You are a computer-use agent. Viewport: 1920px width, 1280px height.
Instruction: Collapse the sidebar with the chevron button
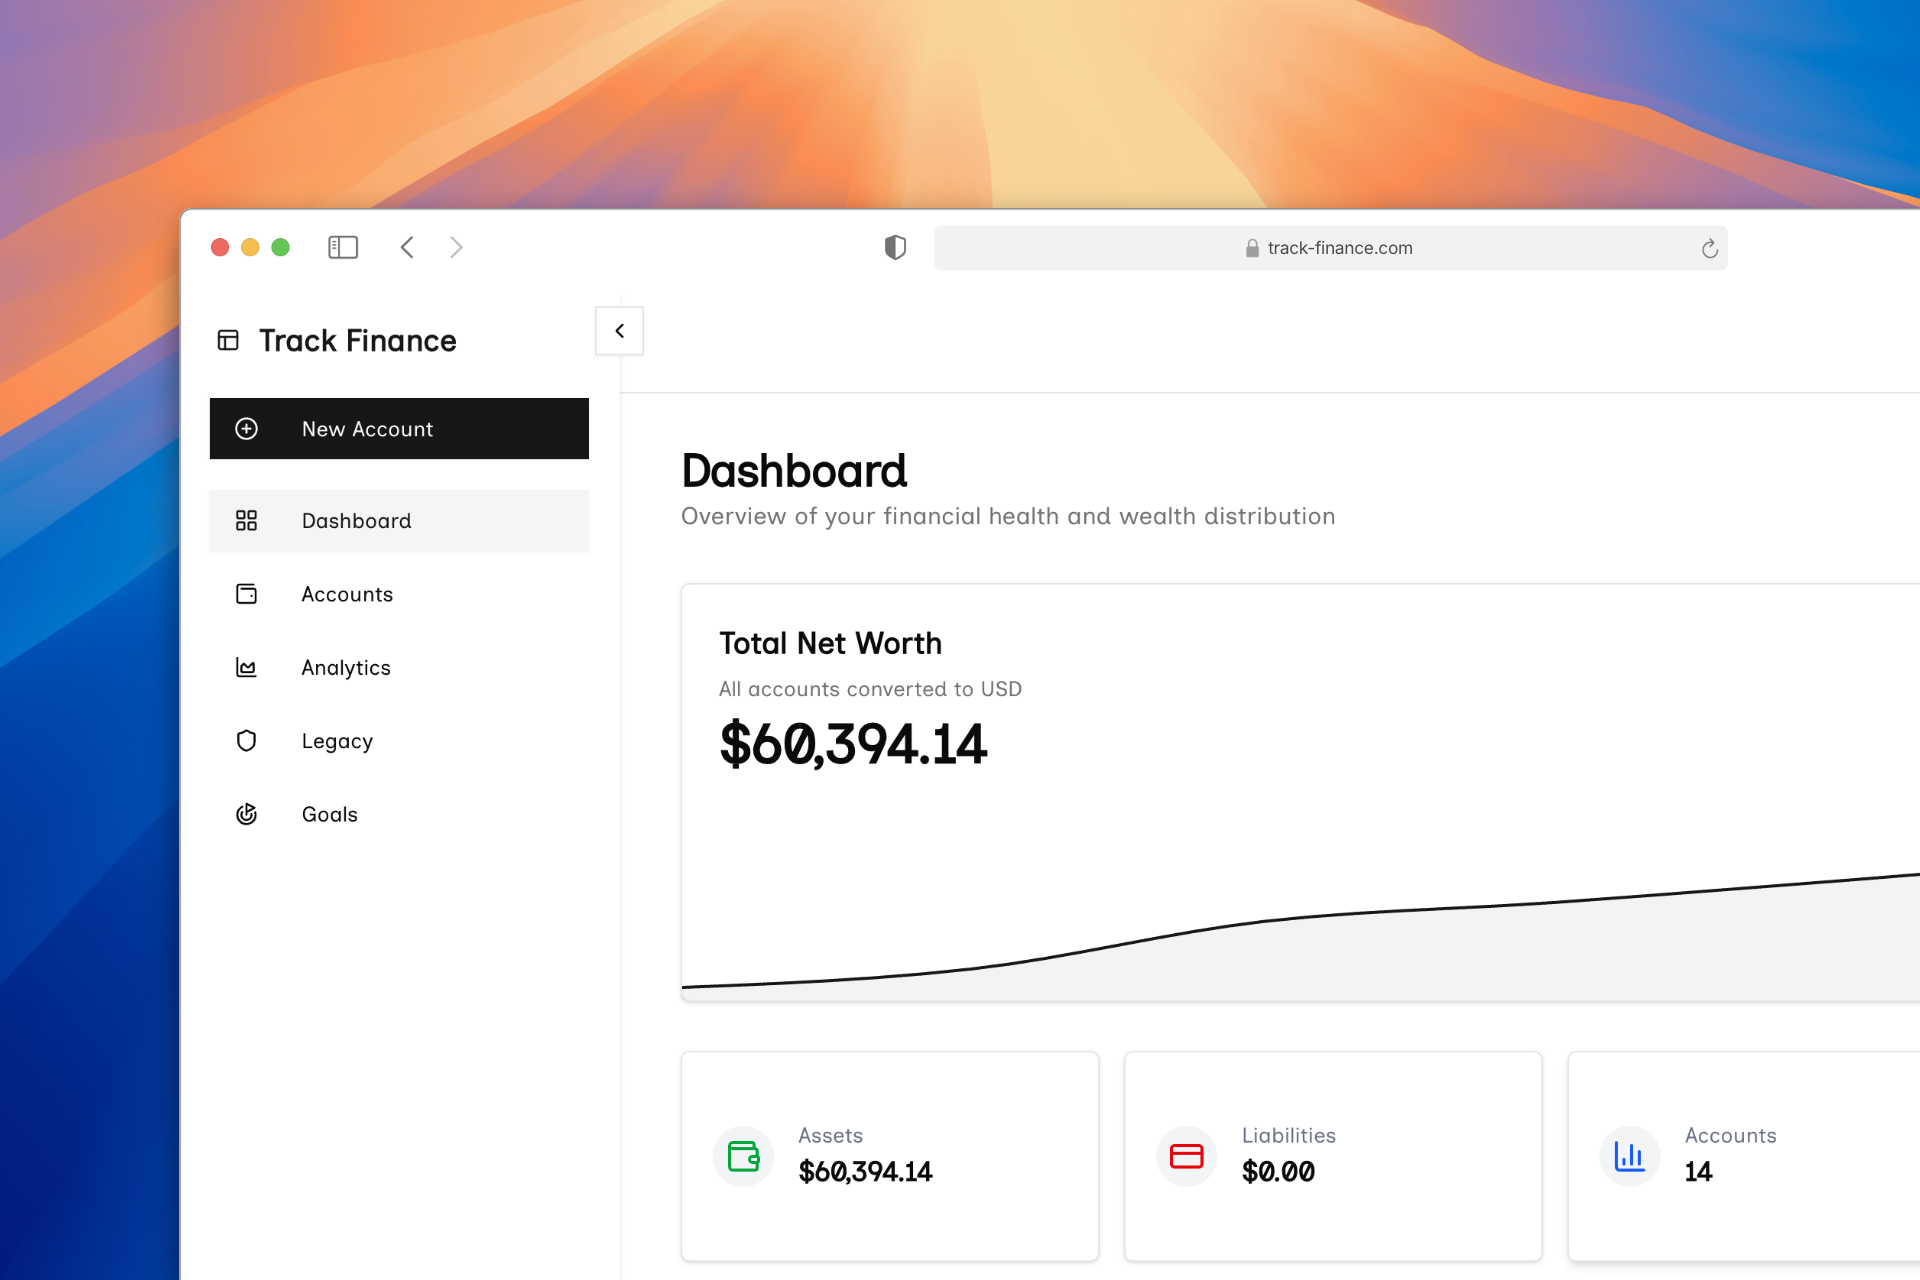point(619,331)
